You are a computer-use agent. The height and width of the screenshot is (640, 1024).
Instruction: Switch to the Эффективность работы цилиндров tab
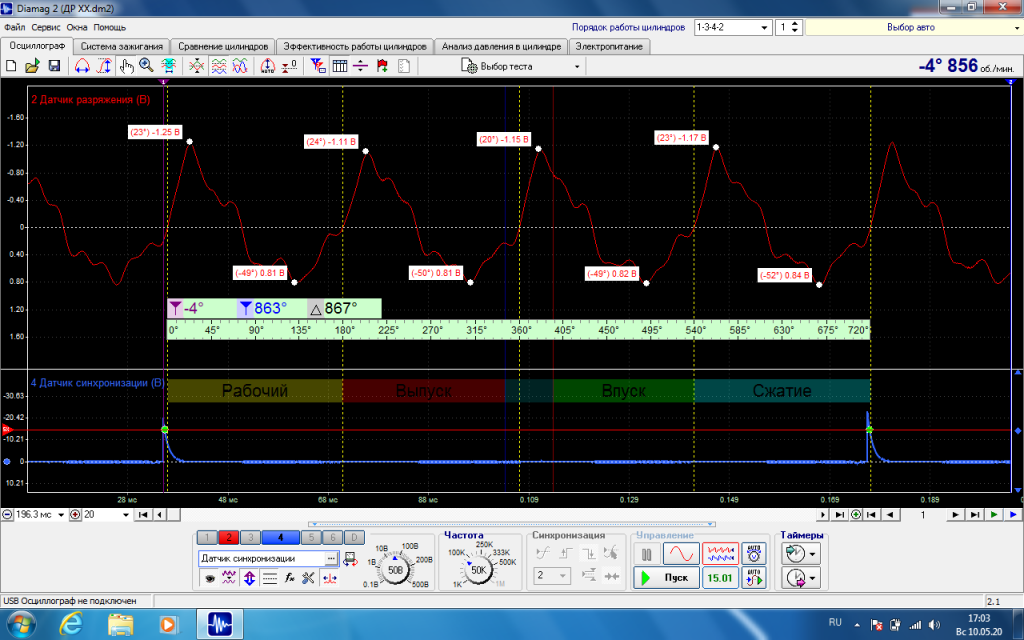tap(355, 46)
